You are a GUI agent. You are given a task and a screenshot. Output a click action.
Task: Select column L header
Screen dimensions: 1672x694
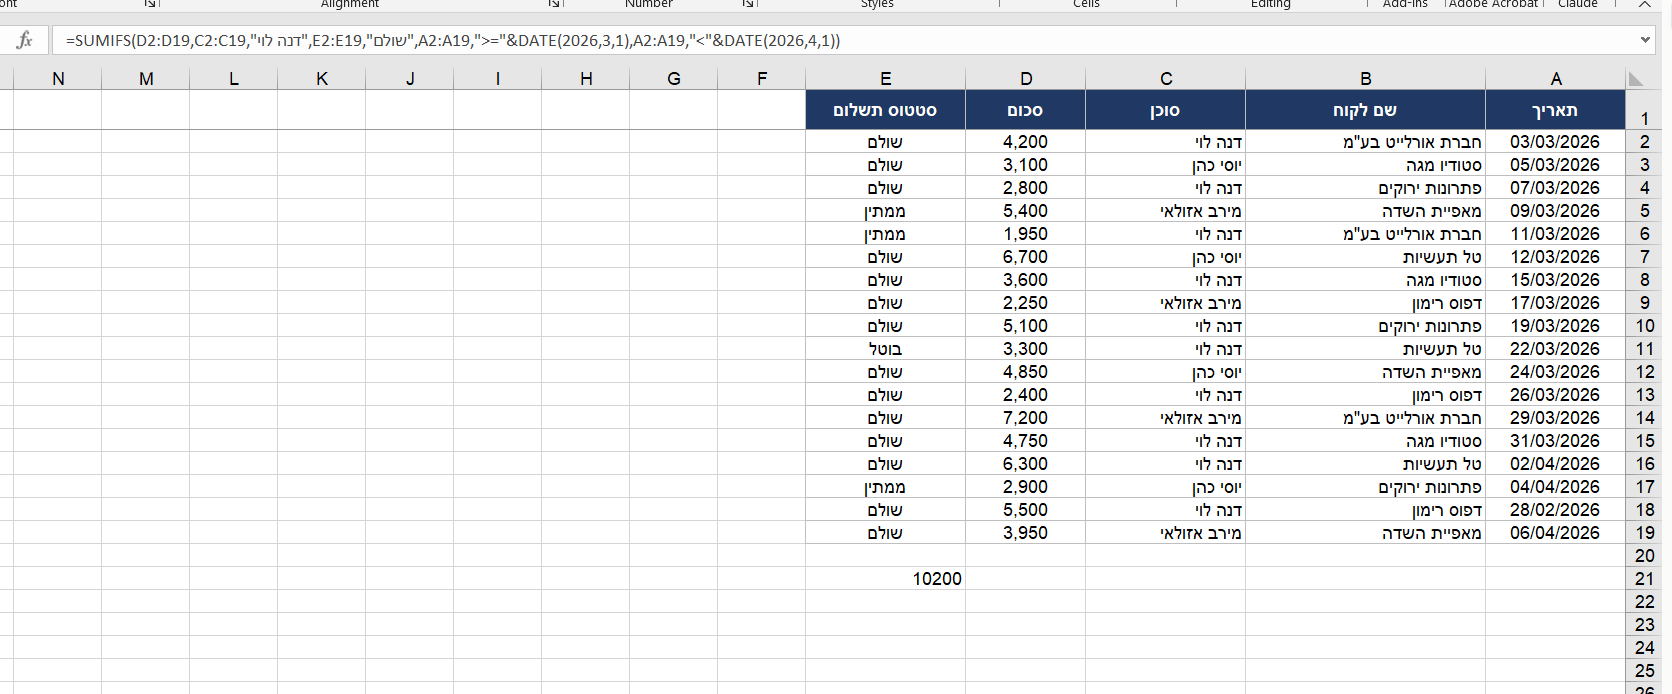[234, 79]
